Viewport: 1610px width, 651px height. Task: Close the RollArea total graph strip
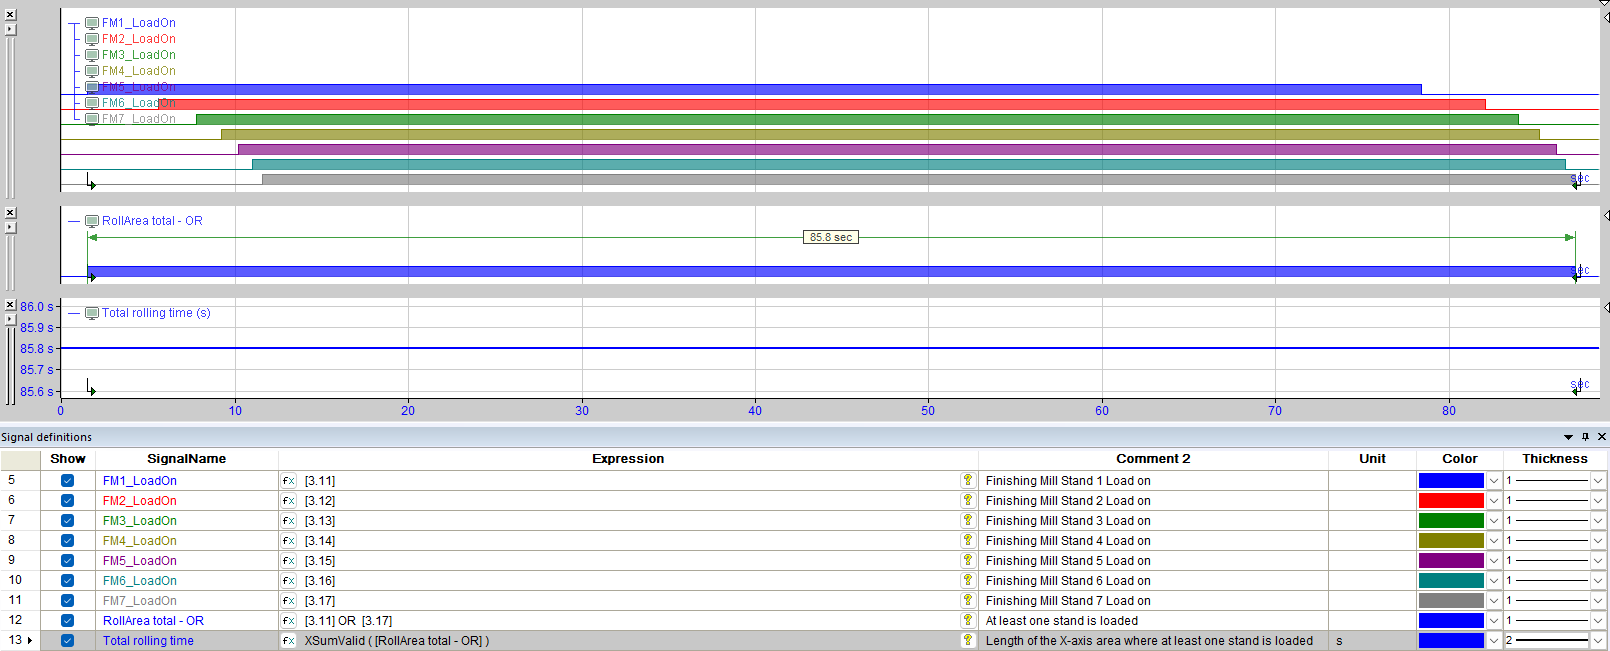click(10, 213)
